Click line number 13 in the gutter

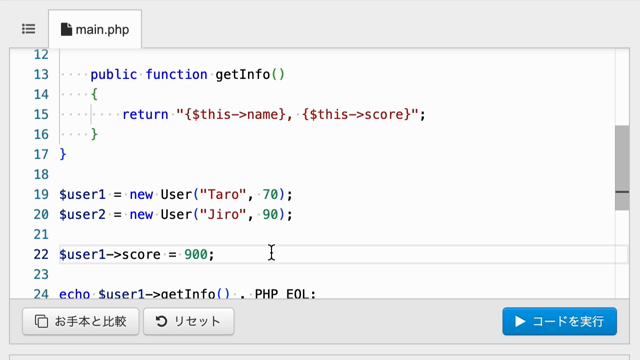pos(41,74)
